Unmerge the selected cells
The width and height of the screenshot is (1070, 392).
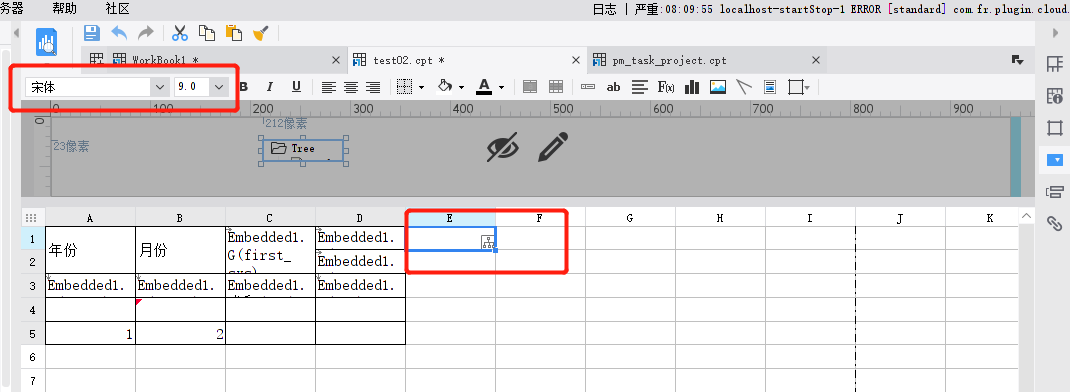tap(556, 87)
